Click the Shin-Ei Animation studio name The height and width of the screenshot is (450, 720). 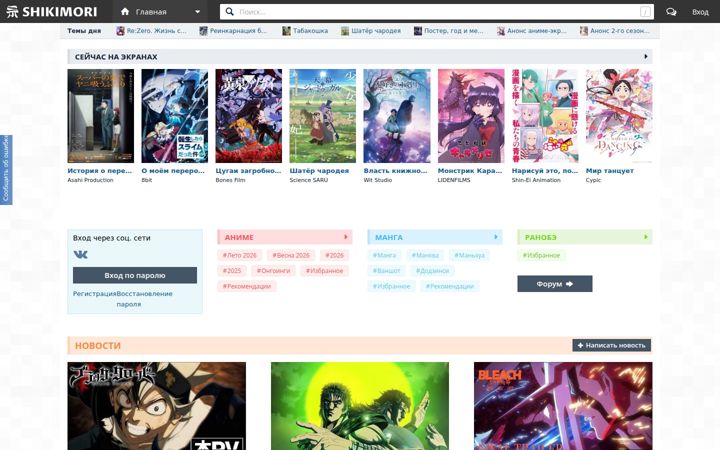point(536,180)
